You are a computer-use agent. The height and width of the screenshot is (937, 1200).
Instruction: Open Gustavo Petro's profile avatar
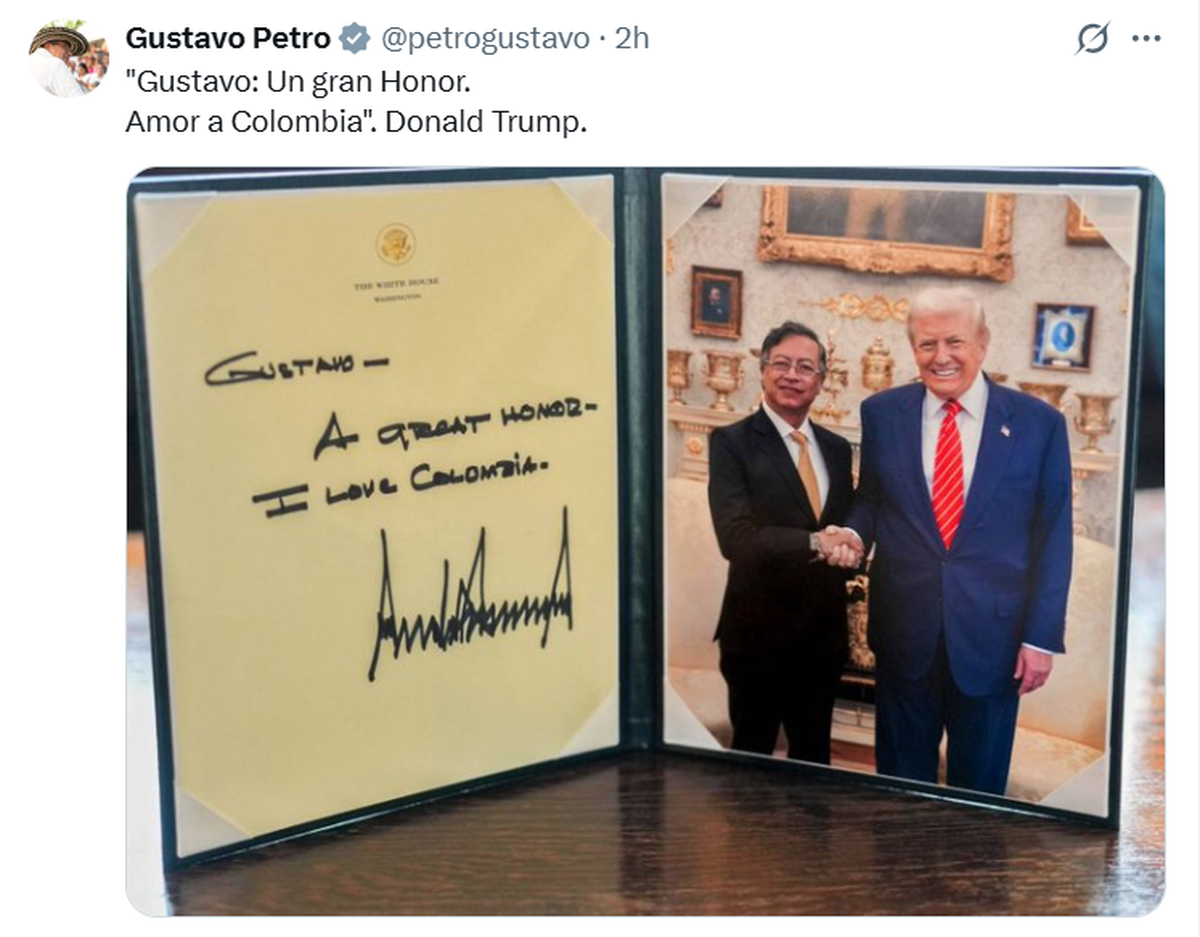[x=68, y=58]
